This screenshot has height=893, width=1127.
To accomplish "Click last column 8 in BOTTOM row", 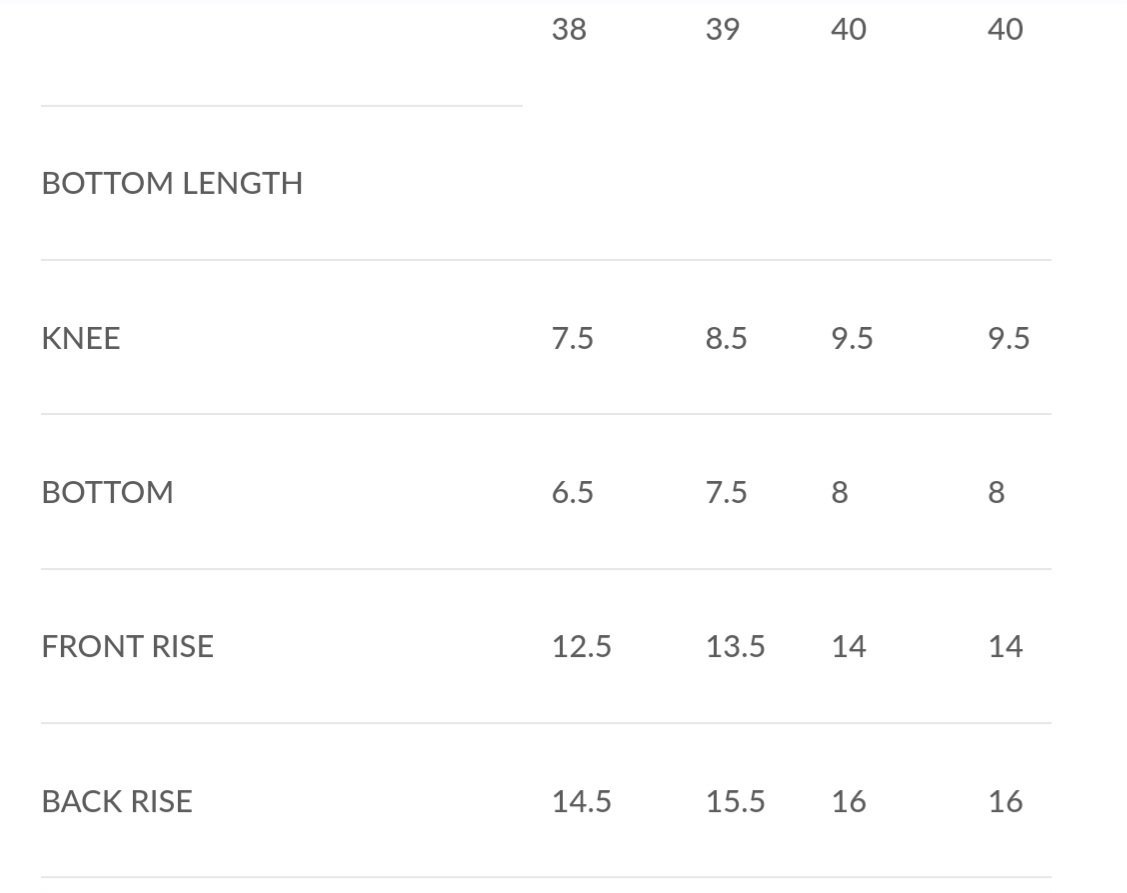I will (x=996, y=493).
